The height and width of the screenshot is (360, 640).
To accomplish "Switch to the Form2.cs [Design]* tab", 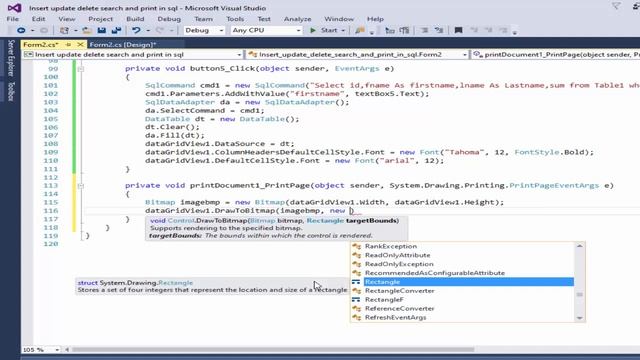I will point(123,44).
